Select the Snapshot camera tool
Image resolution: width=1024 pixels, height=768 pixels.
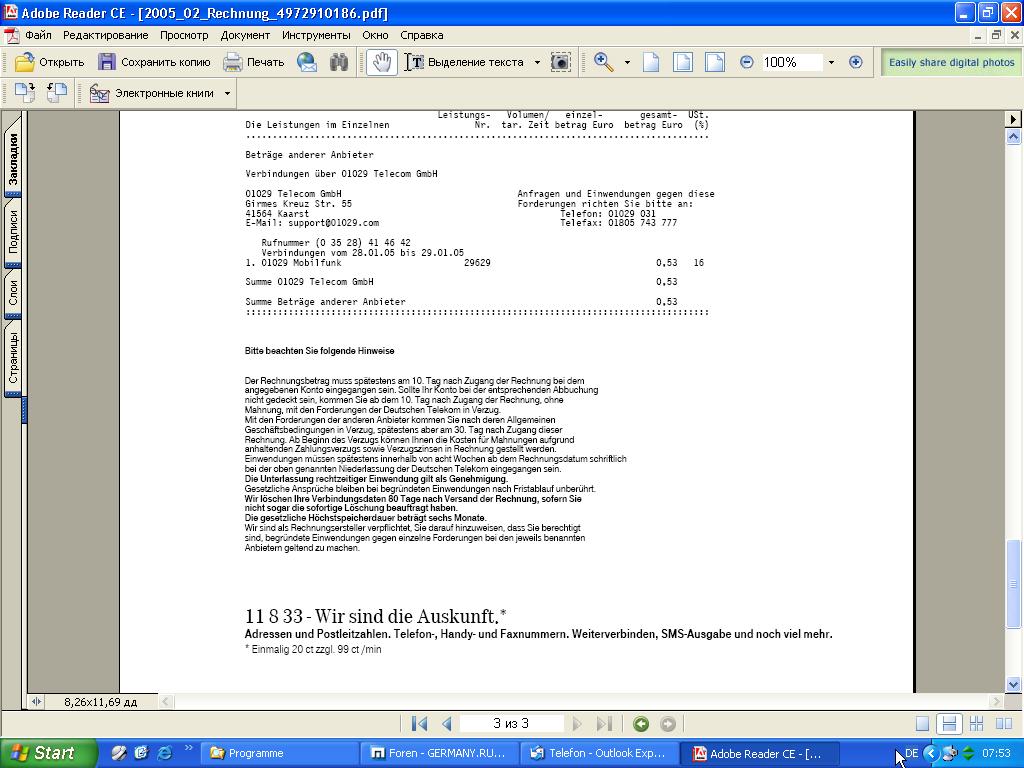(x=560, y=62)
